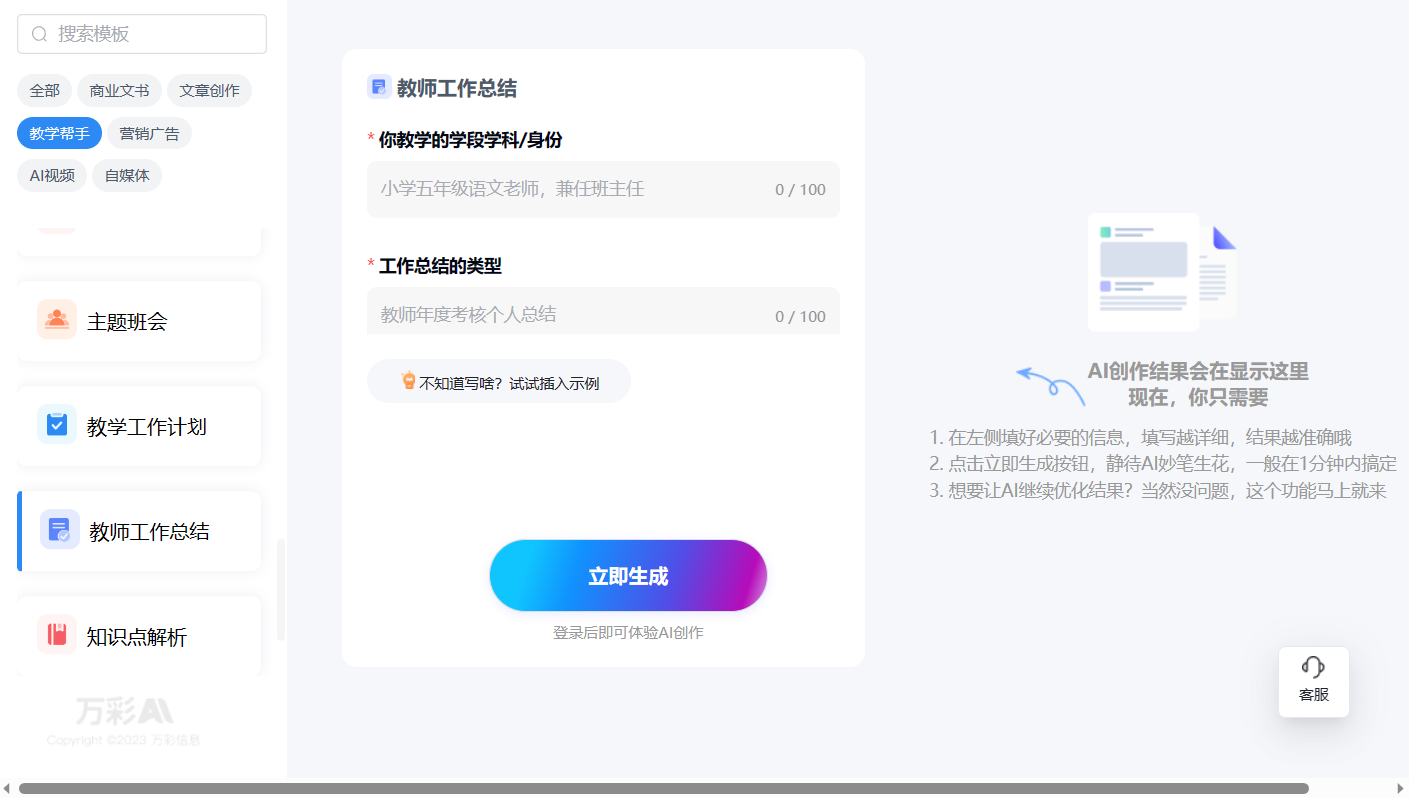Screen dimensions: 1409x798
Task: Select the AI视频 category tab
Action: tap(52, 175)
